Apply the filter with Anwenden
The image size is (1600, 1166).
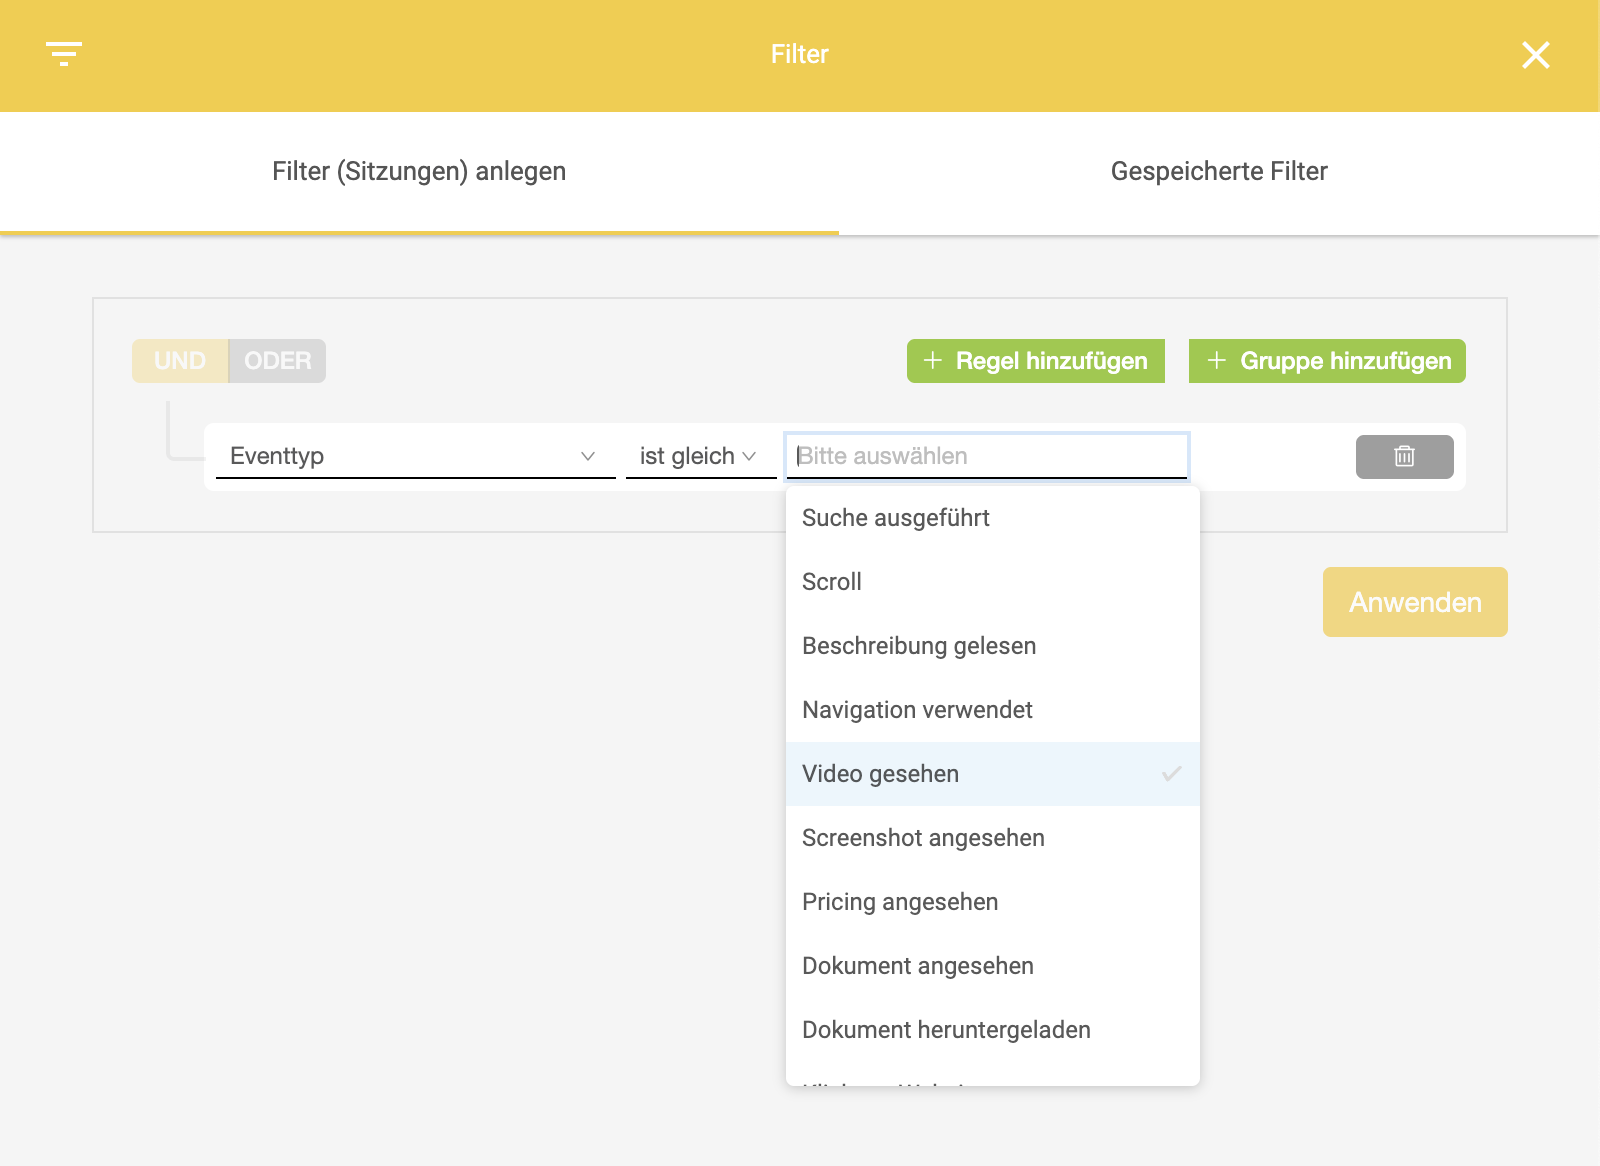(1415, 602)
